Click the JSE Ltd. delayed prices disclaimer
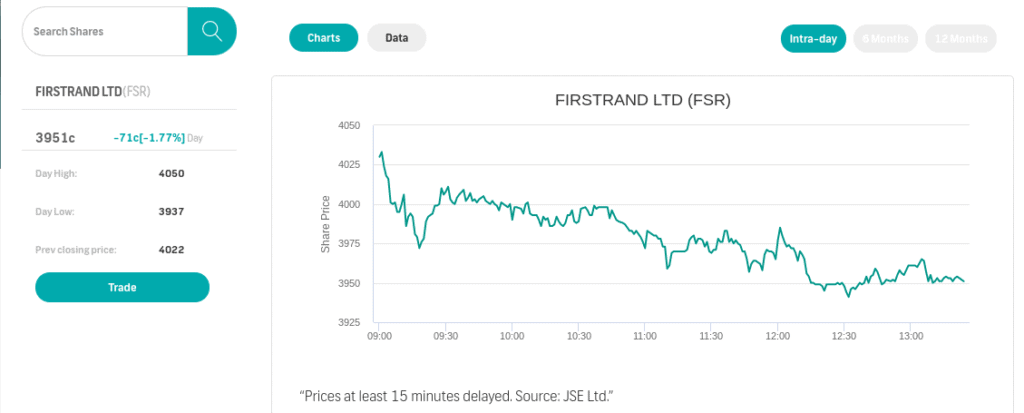Screen dimensions: 1024x413 pos(456,396)
